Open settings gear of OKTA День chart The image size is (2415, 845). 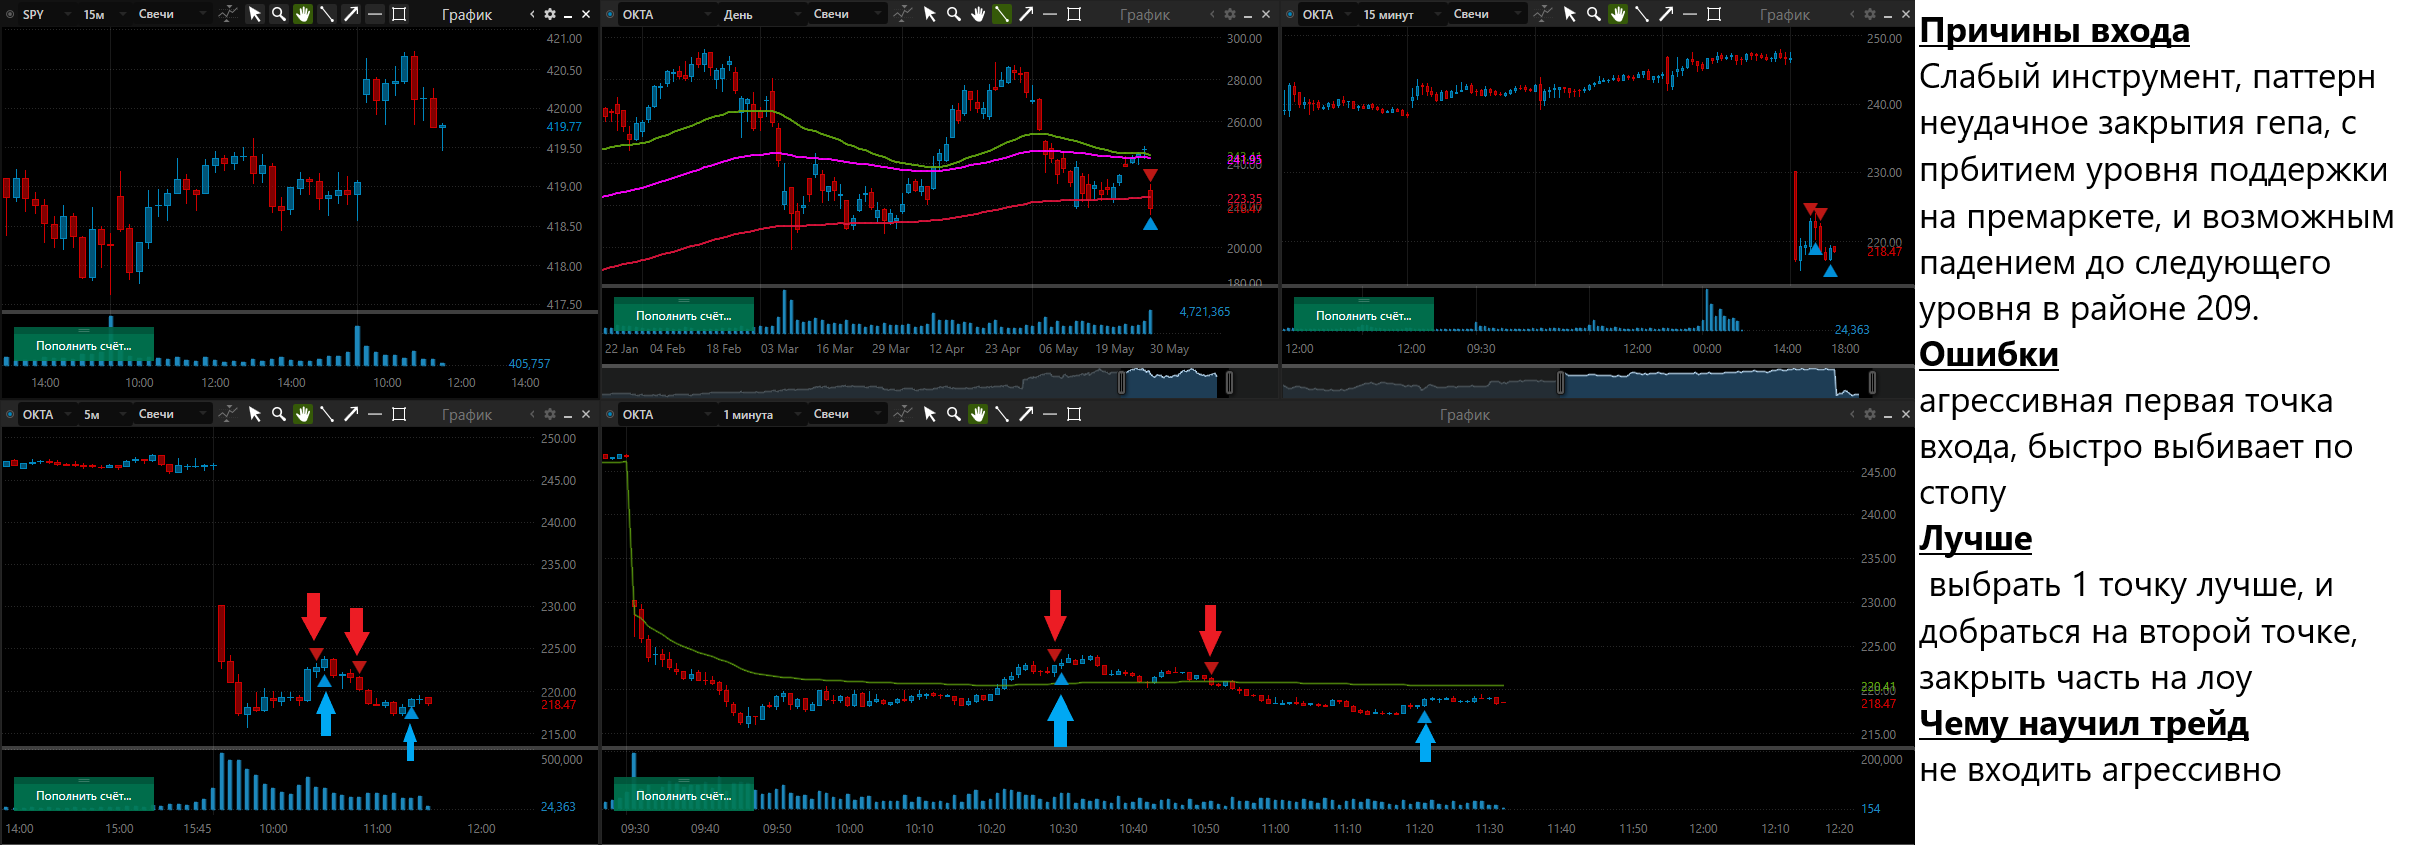point(1230,14)
